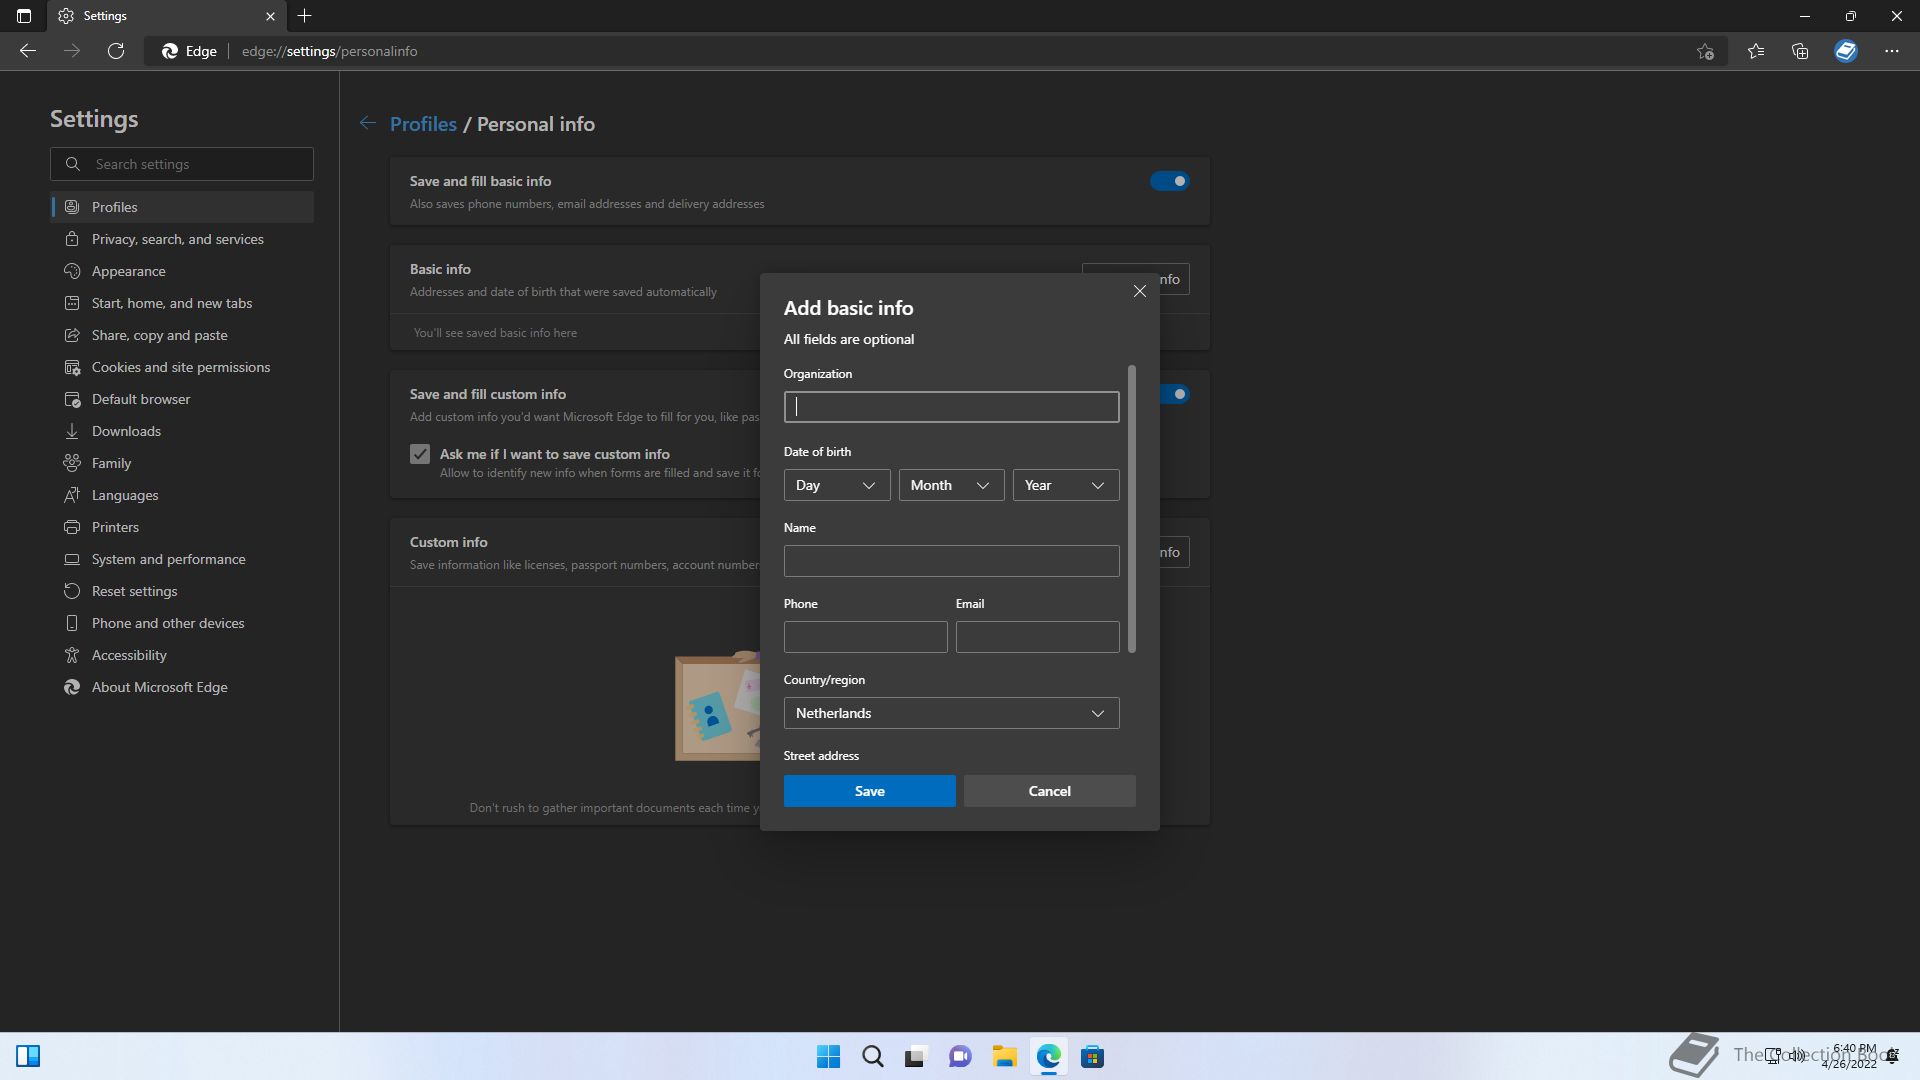Viewport: 1920px width, 1080px height.
Task: Expand the Day dropdown
Action: 837,485
